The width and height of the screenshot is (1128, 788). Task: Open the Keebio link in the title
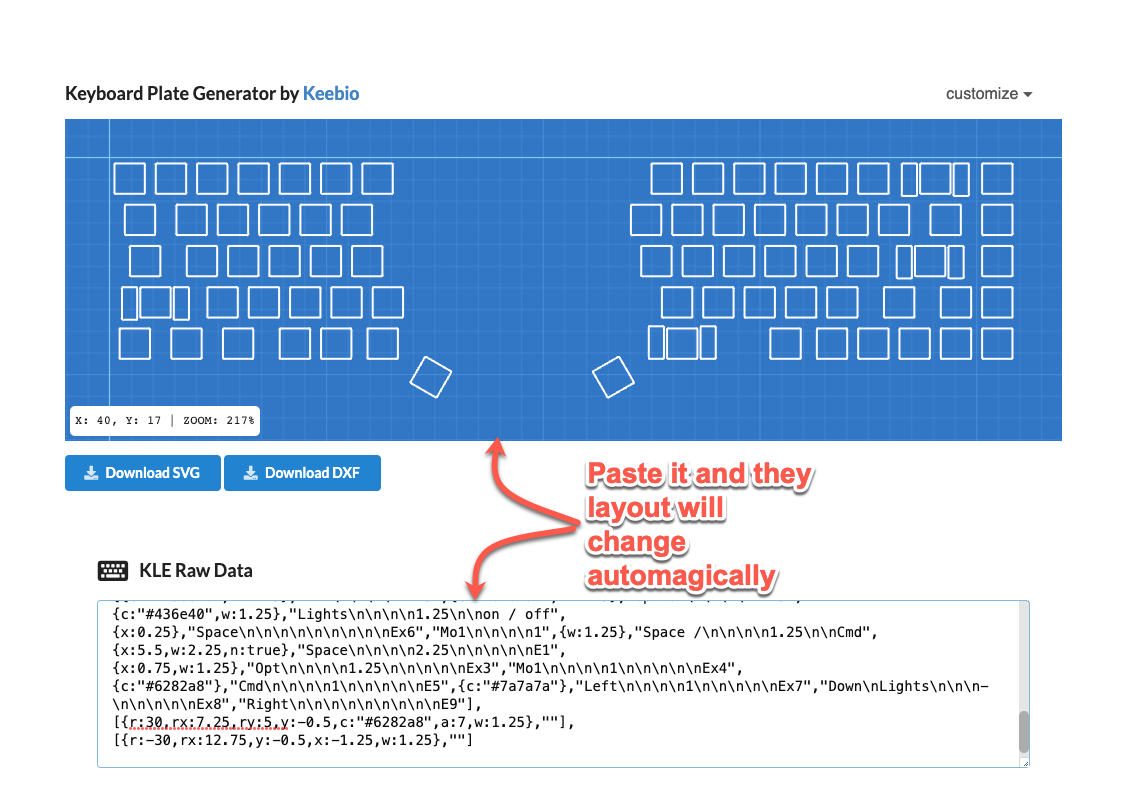click(x=330, y=94)
